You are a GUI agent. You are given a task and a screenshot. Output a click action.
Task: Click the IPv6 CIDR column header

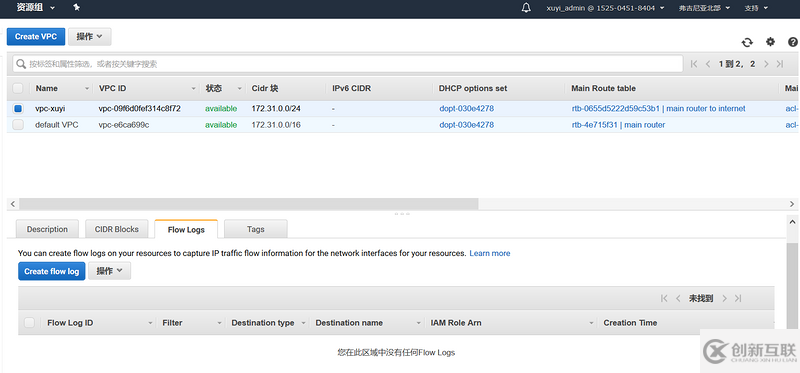(352, 88)
